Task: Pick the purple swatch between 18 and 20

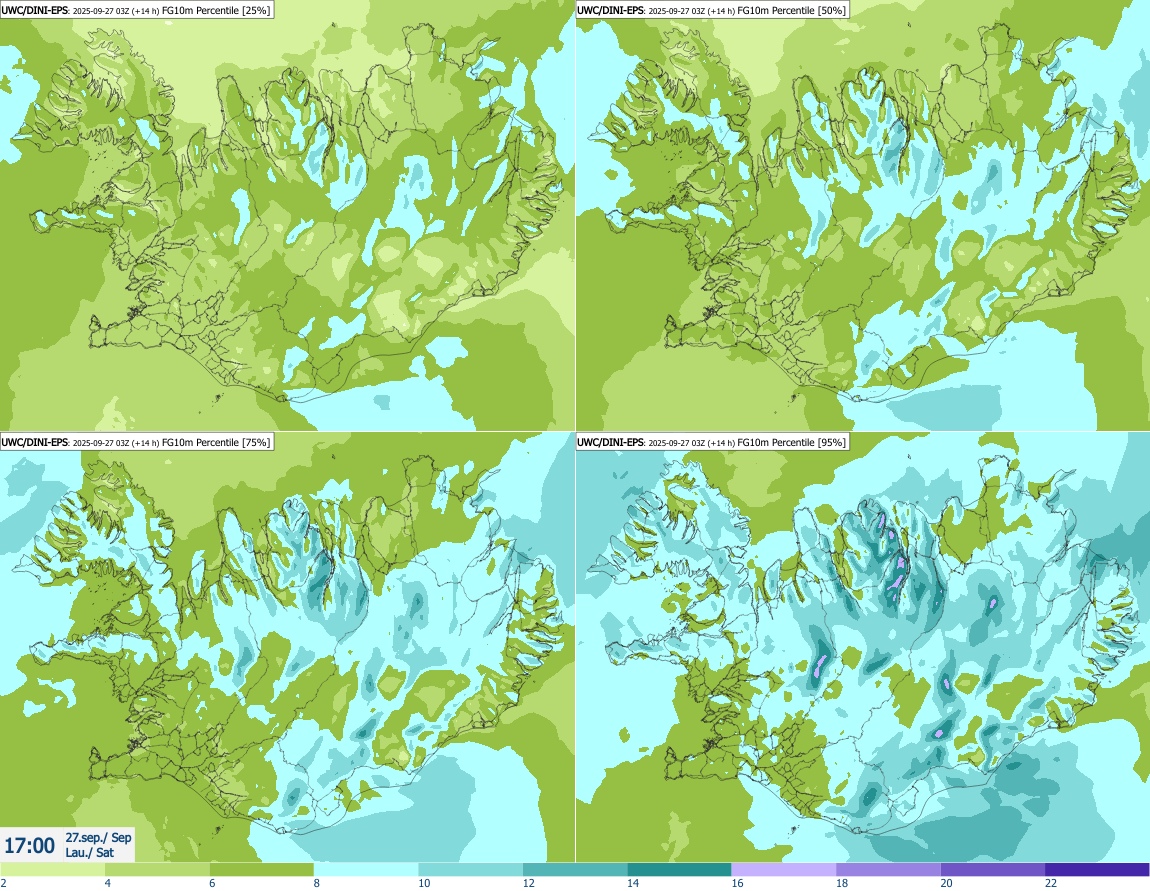Action: click(x=889, y=870)
